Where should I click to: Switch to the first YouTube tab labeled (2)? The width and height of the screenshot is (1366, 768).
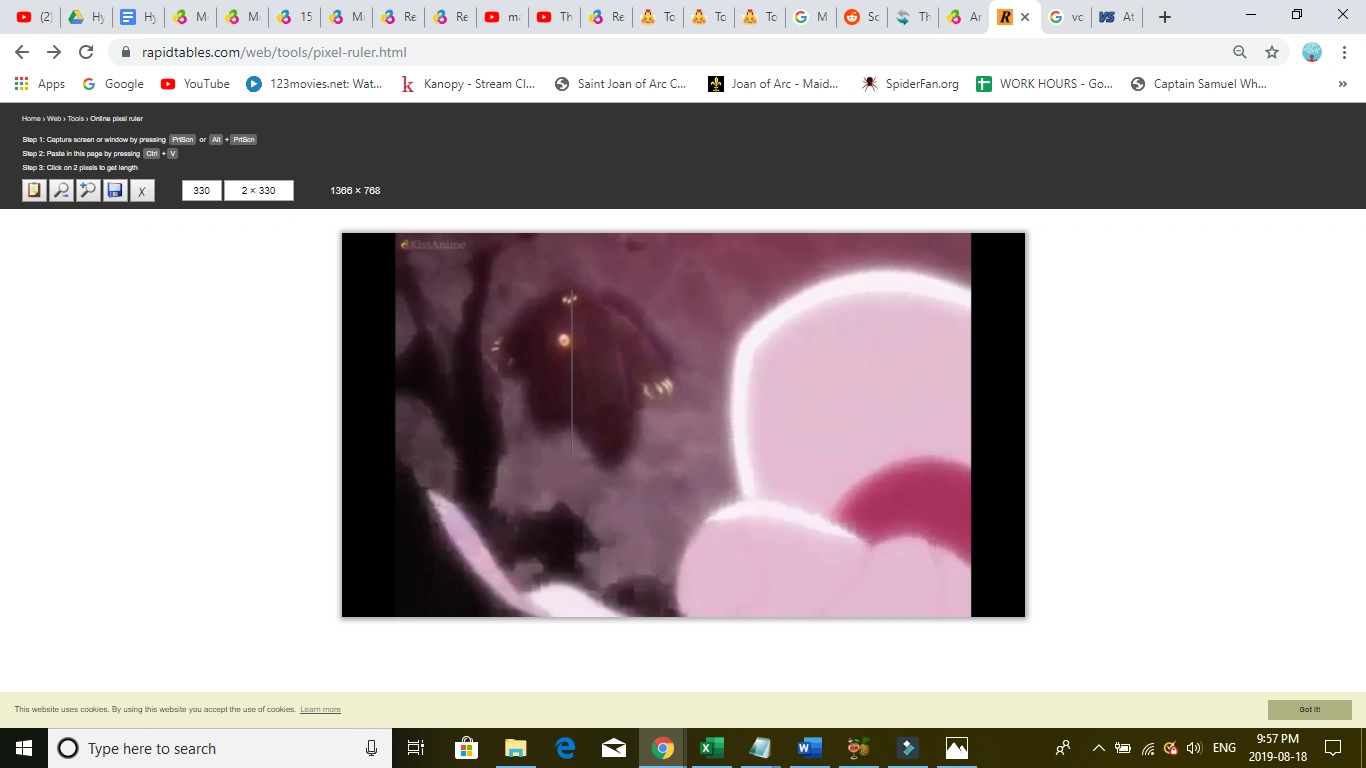click(35, 17)
